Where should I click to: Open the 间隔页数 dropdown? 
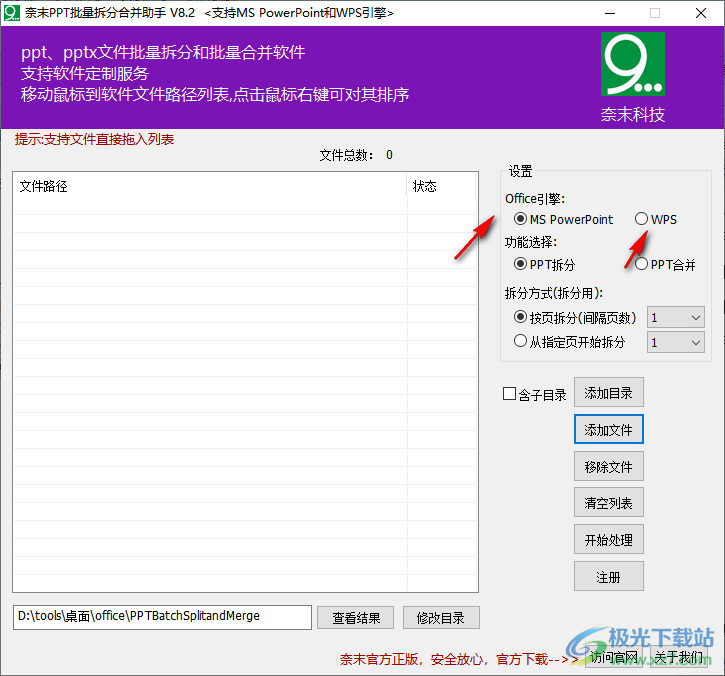(676, 318)
